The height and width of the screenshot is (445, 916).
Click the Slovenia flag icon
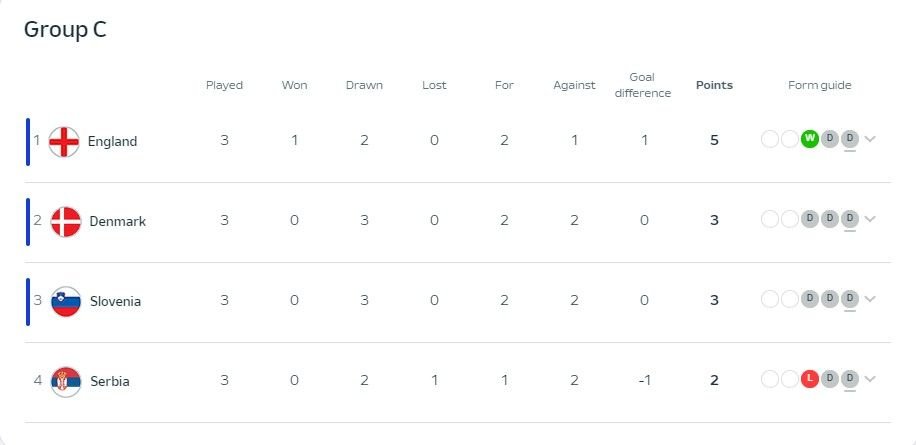pos(66,302)
